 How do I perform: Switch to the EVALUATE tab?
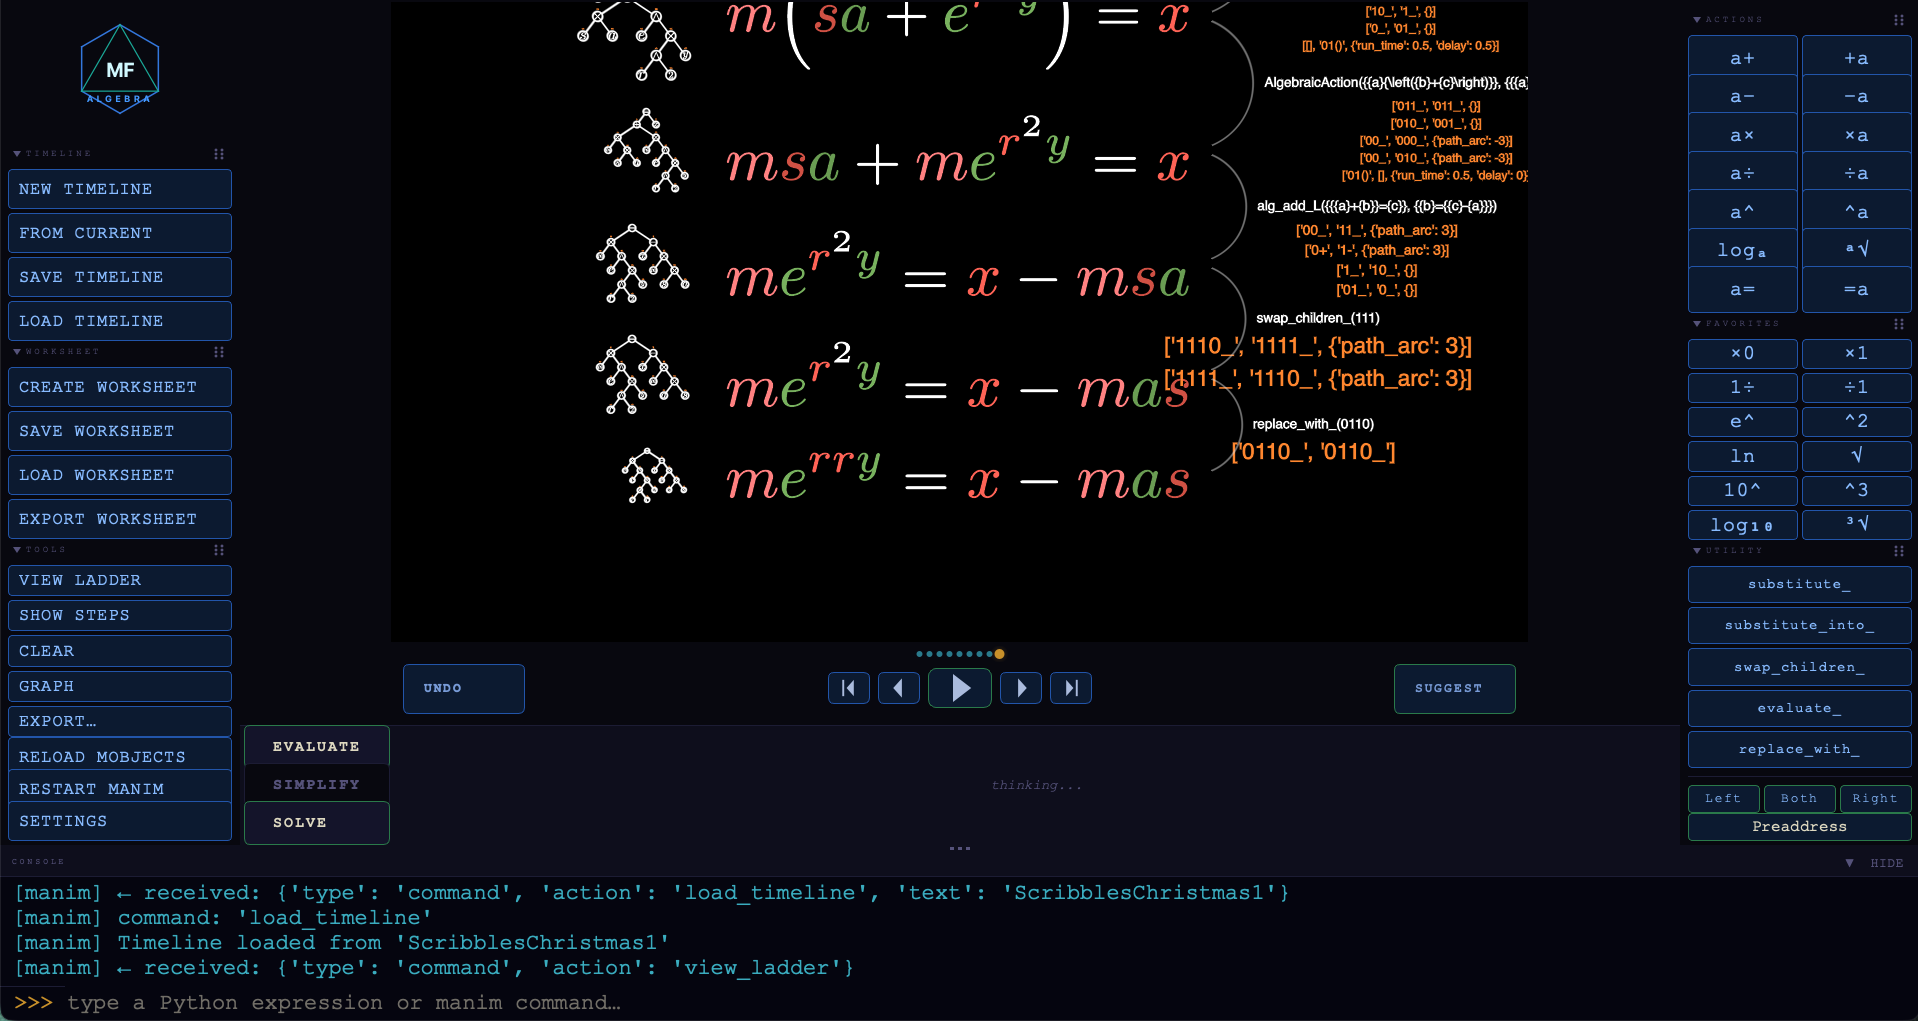point(316,747)
